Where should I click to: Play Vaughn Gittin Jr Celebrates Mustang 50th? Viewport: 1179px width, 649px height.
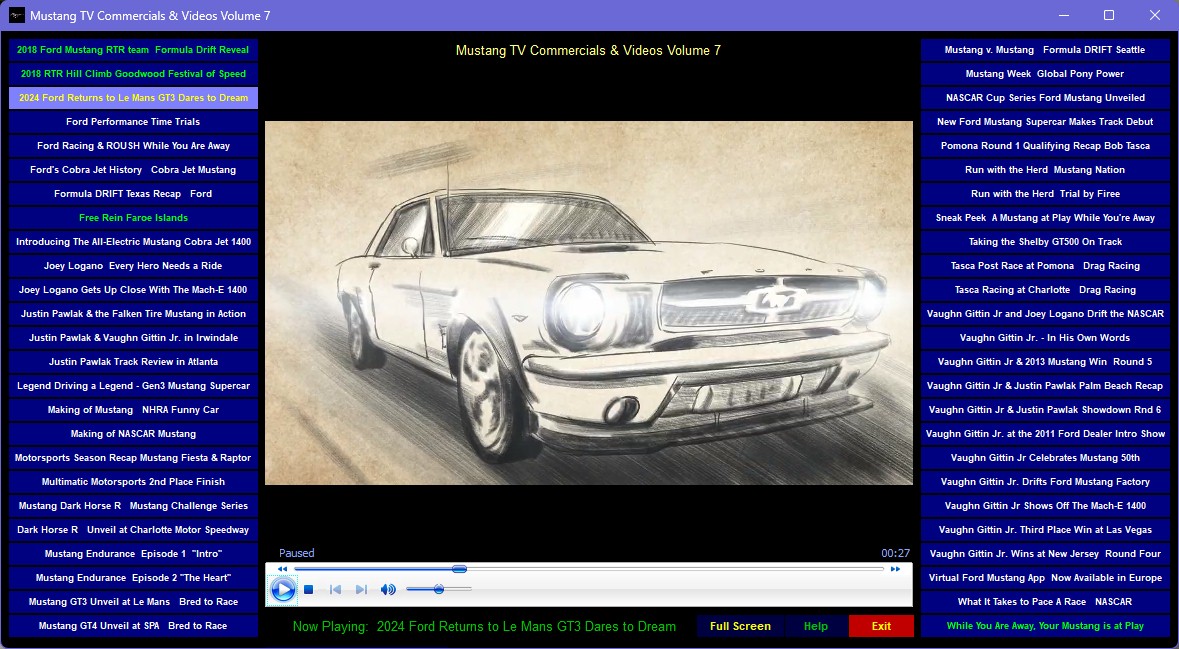1045,458
